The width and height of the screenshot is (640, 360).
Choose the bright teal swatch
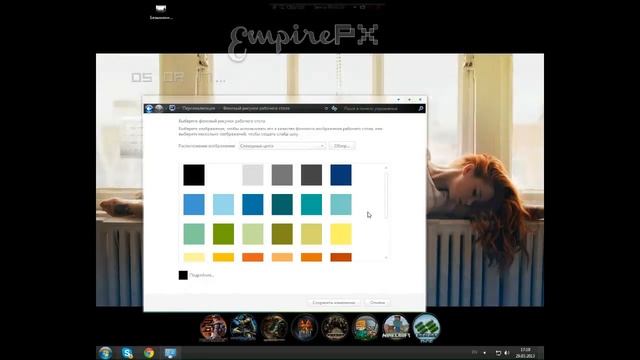(311, 204)
